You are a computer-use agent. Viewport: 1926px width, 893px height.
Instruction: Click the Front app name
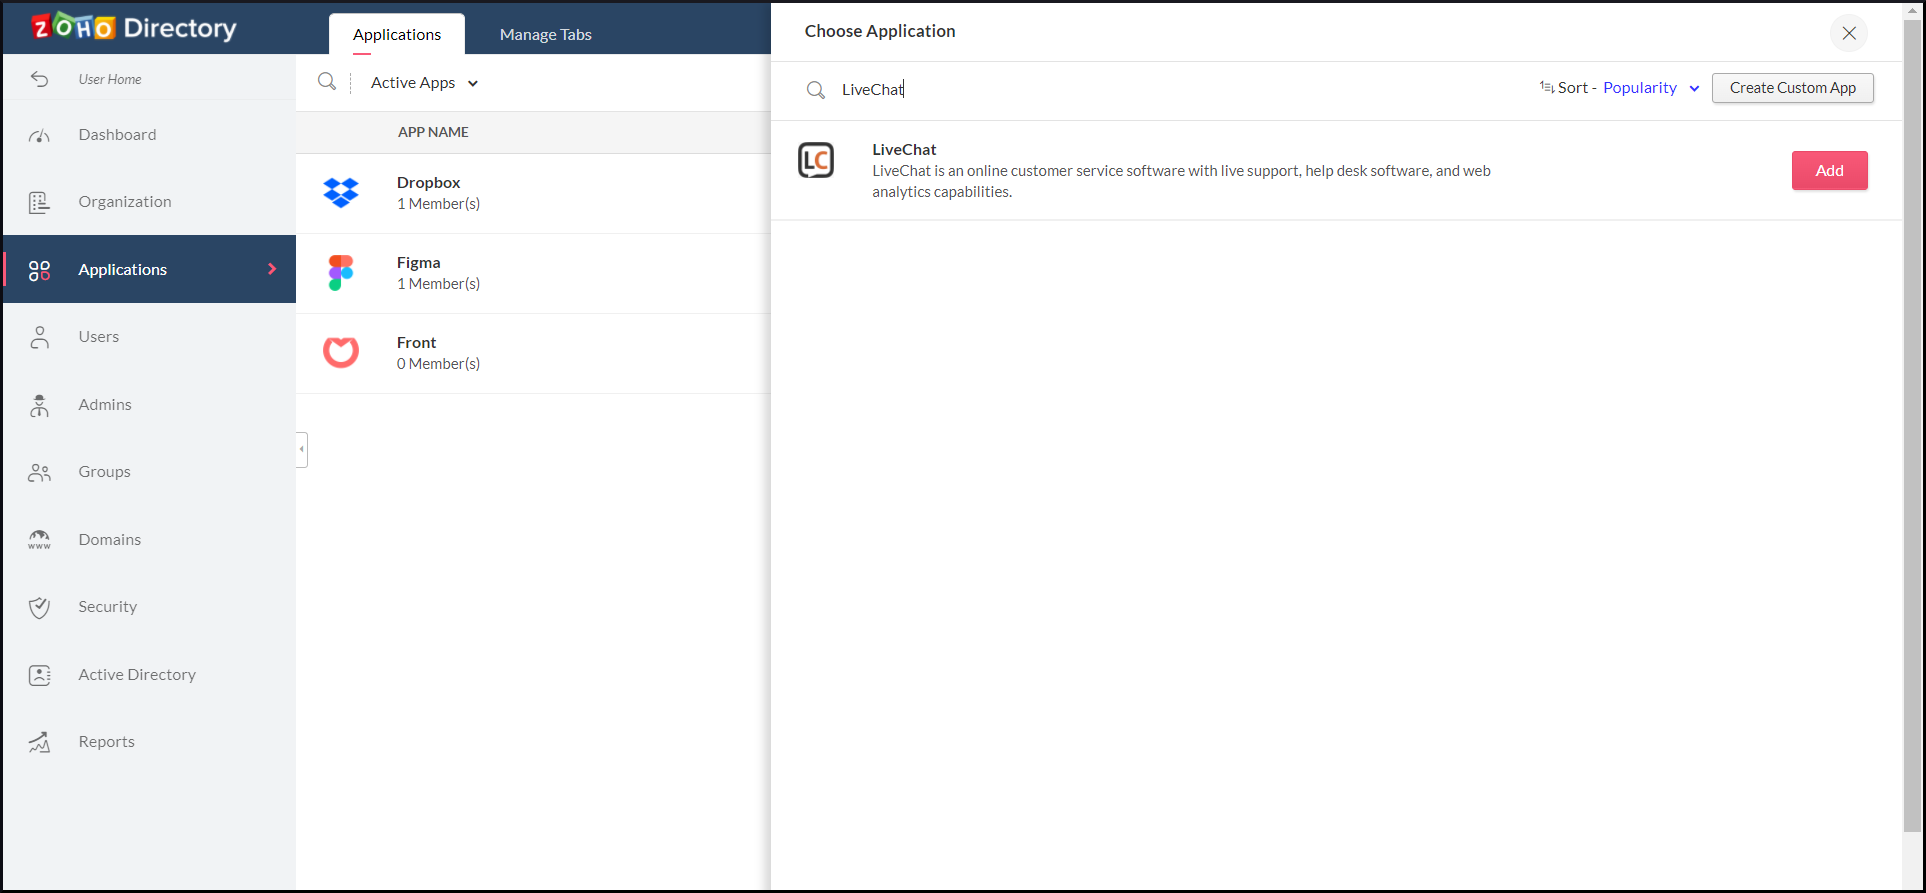pos(416,343)
